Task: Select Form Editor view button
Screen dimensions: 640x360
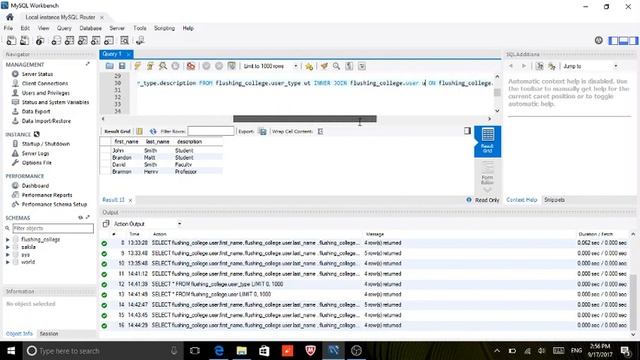Action: 487,173
